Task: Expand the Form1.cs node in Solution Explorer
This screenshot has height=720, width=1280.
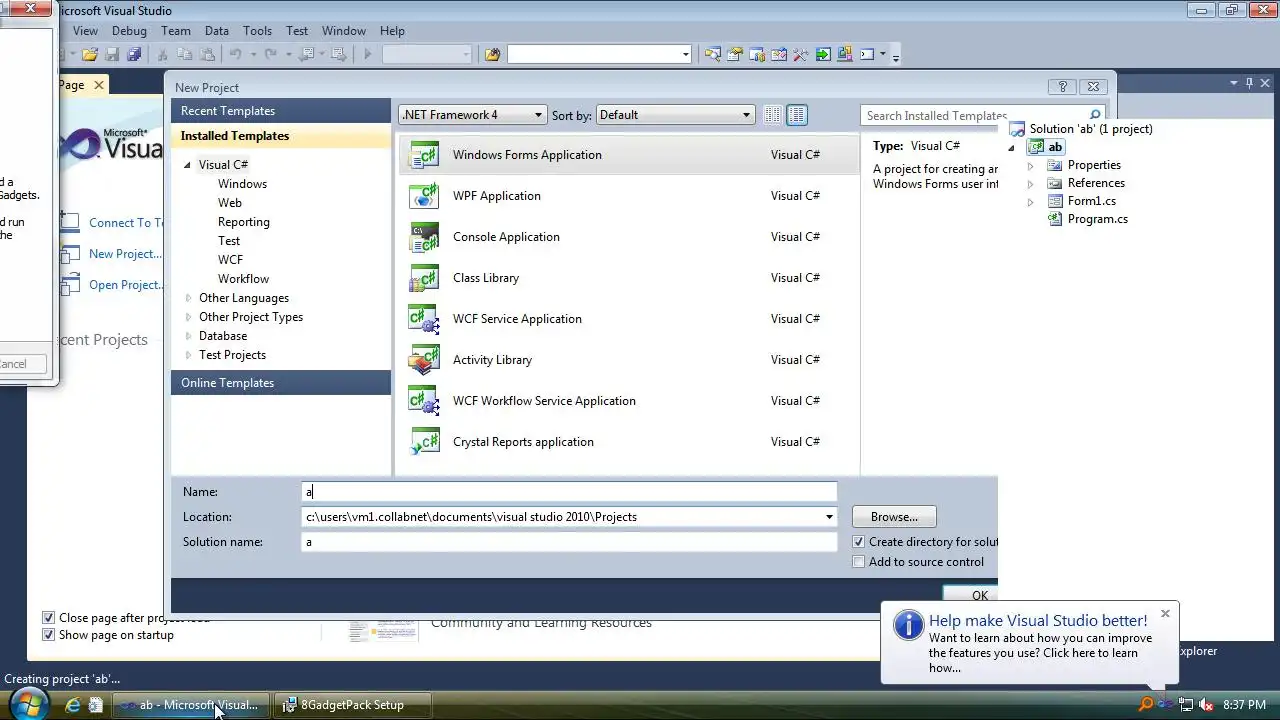Action: pos(1031,202)
